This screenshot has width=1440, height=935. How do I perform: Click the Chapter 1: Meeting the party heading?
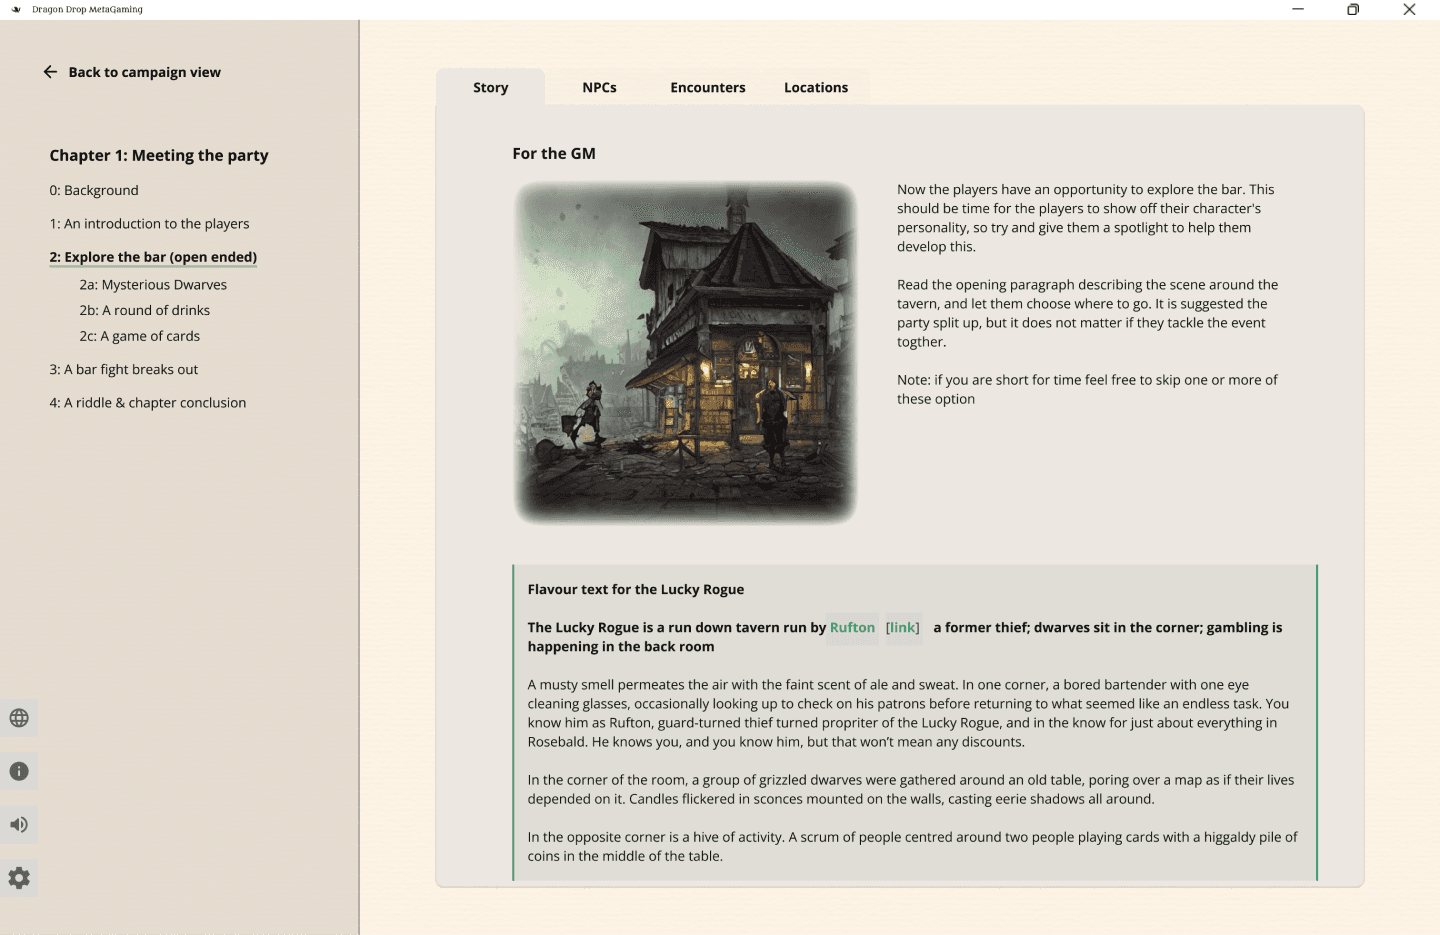coord(159,156)
